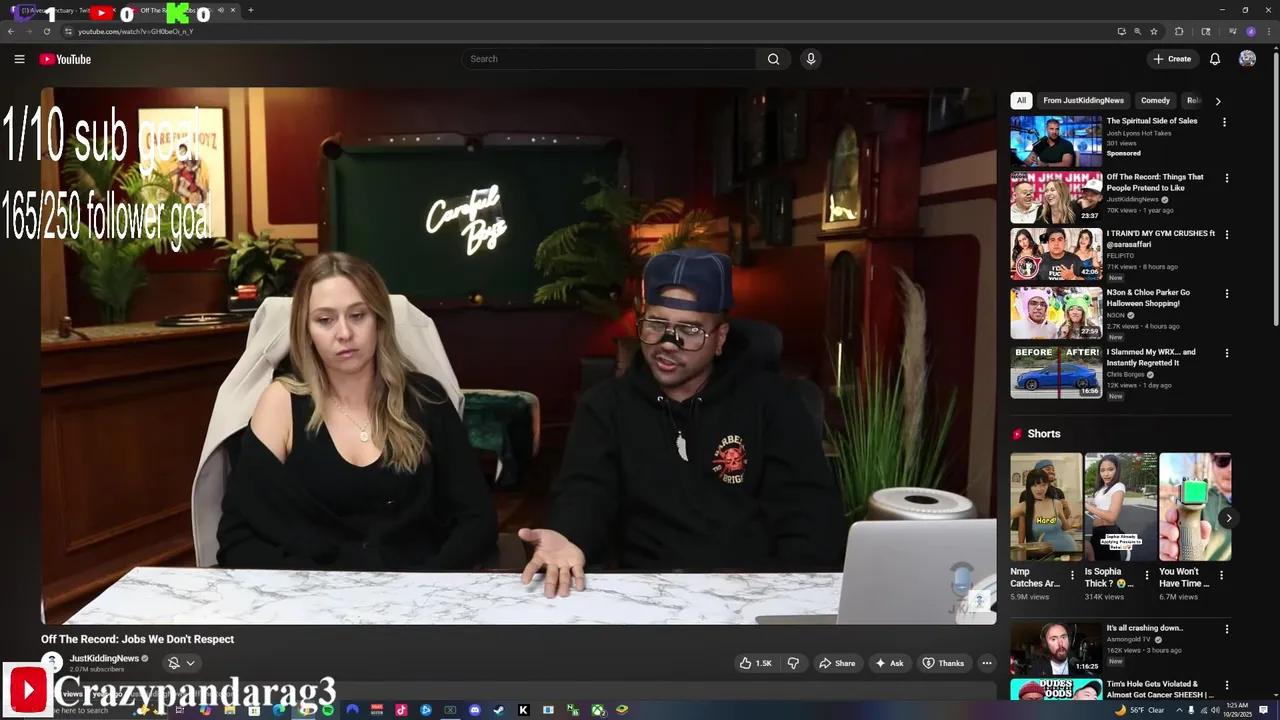Open browser extensions puzzle icon
This screenshot has width=1280, height=720.
click(1179, 31)
